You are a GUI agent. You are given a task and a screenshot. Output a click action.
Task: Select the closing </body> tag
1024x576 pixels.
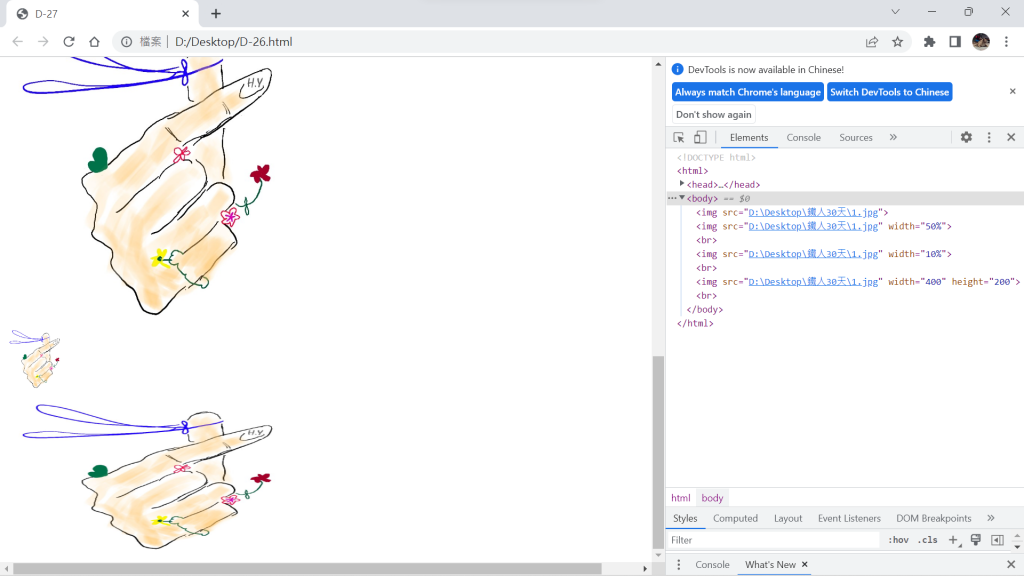coord(705,309)
